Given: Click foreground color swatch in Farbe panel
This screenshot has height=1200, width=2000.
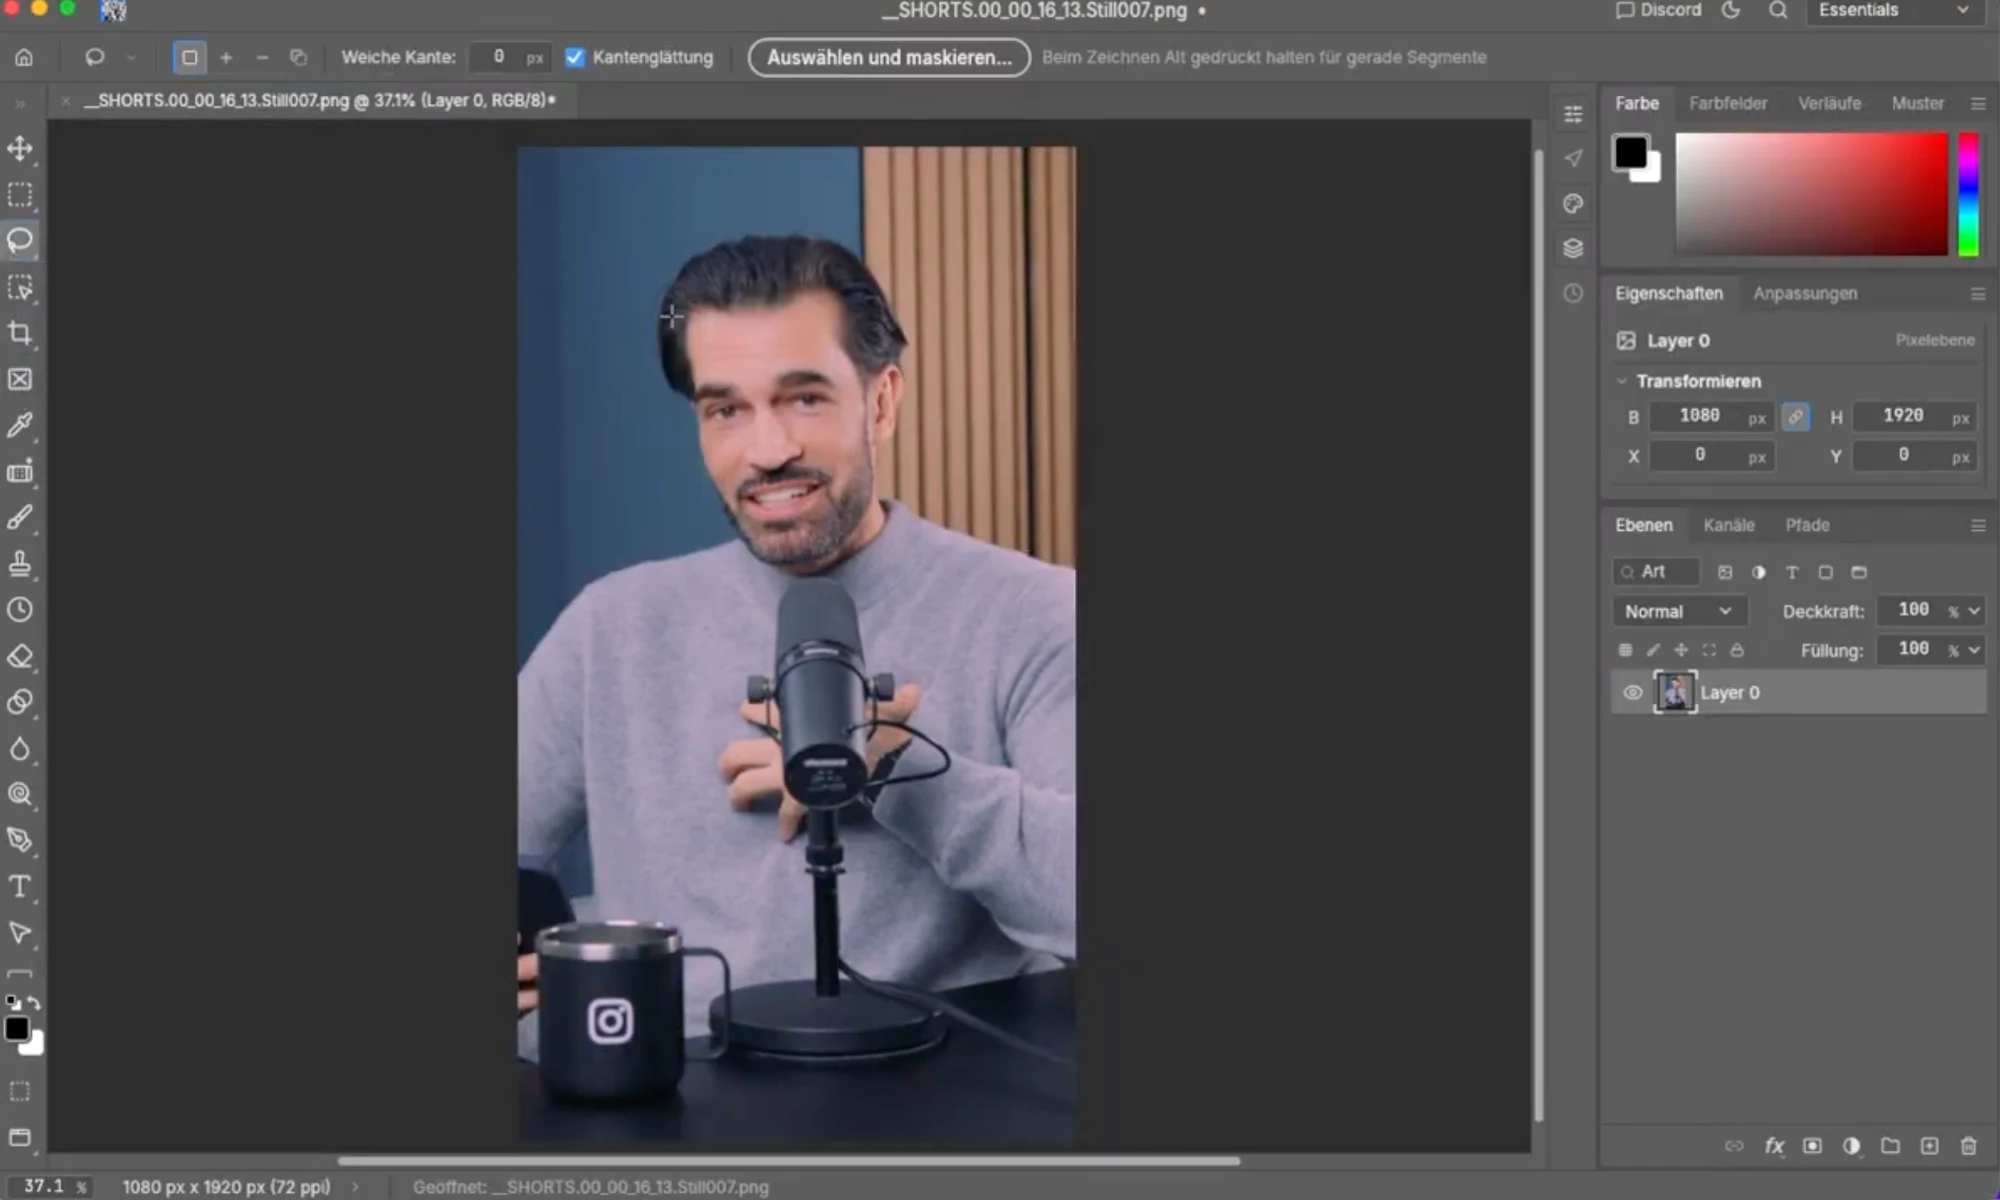Looking at the screenshot, I should (1630, 152).
